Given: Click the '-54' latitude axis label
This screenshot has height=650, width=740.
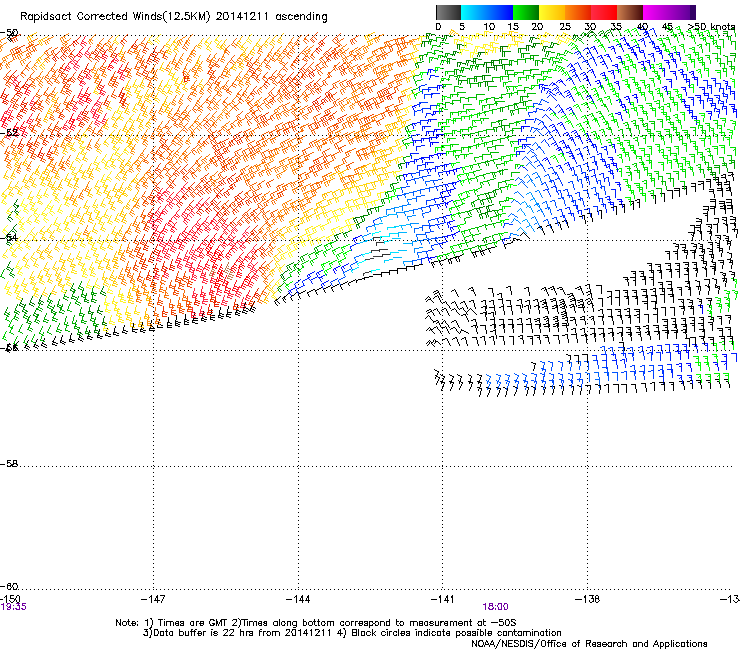Looking at the screenshot, I should coord(9,237).
